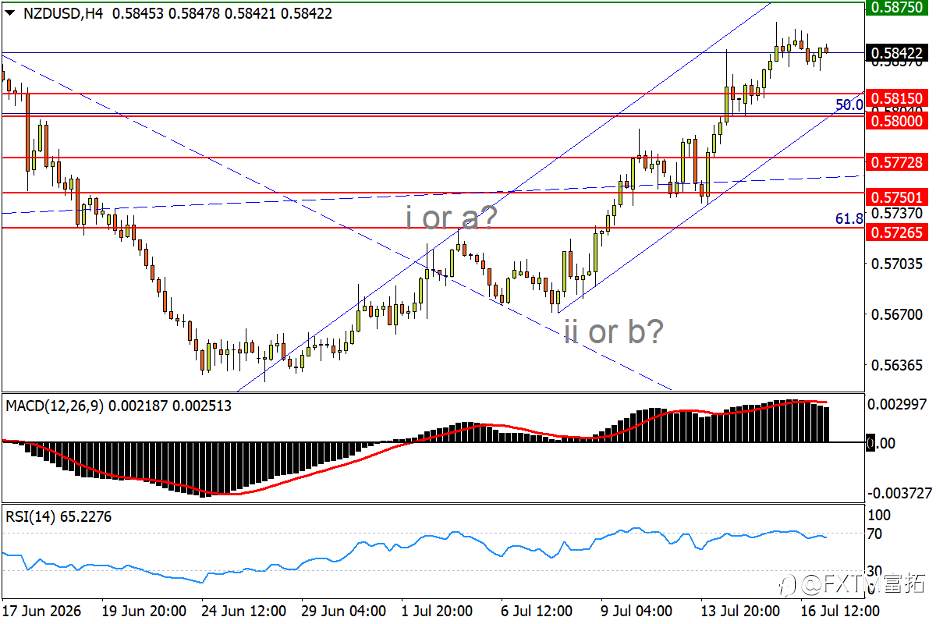Click the MACD lower scale value -0.003727
Image resolution: width=936 pixels, height=624 pixels.
(899, 493)
